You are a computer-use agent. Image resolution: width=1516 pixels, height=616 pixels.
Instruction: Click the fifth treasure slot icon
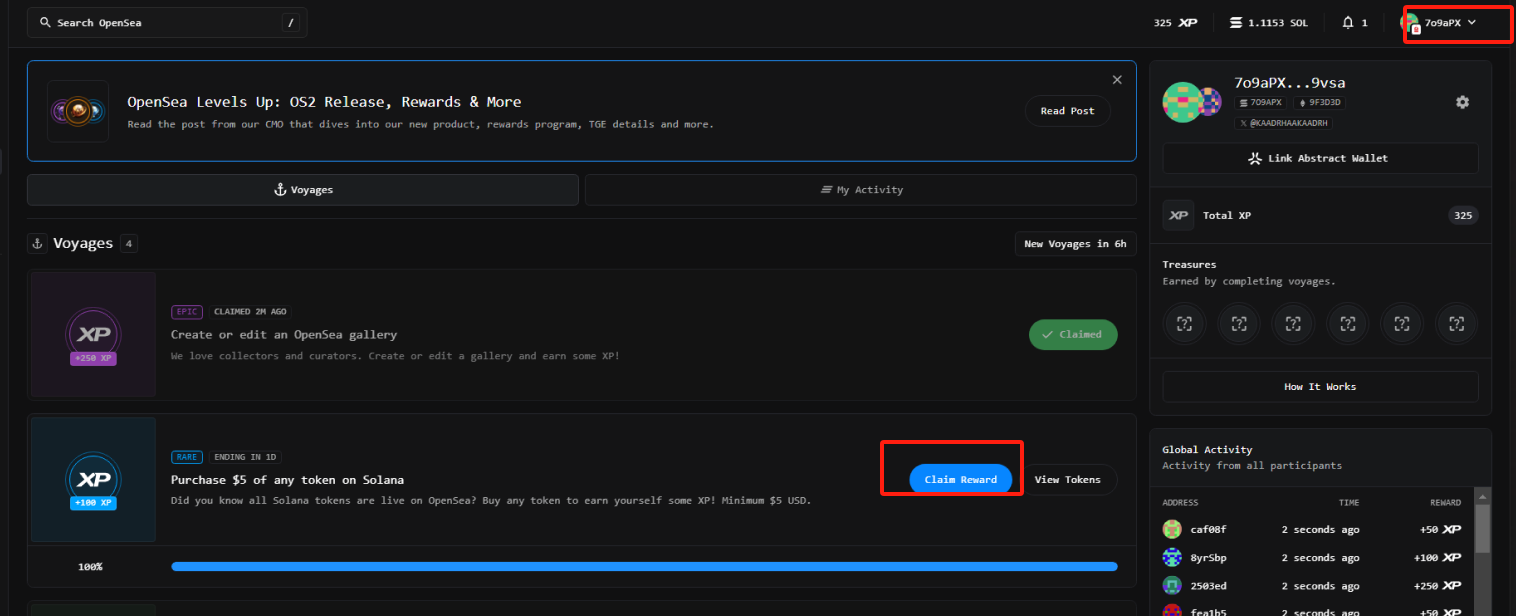coord(1402,323)
